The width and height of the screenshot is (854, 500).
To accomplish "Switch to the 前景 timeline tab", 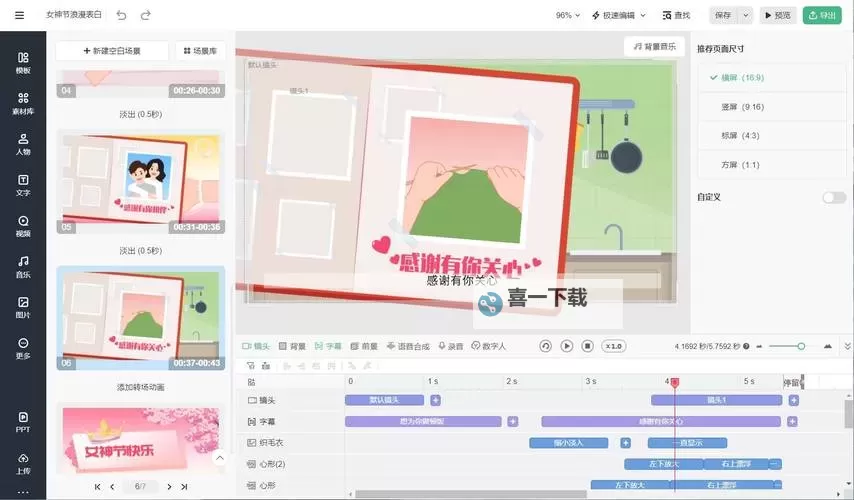I will (x=364, y=346).
